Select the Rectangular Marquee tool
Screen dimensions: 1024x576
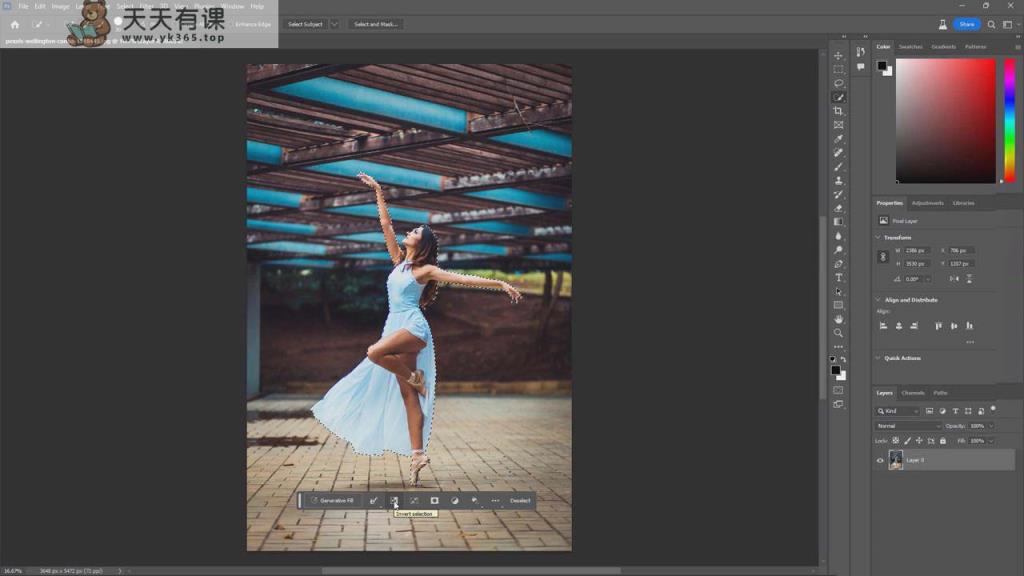839,69
